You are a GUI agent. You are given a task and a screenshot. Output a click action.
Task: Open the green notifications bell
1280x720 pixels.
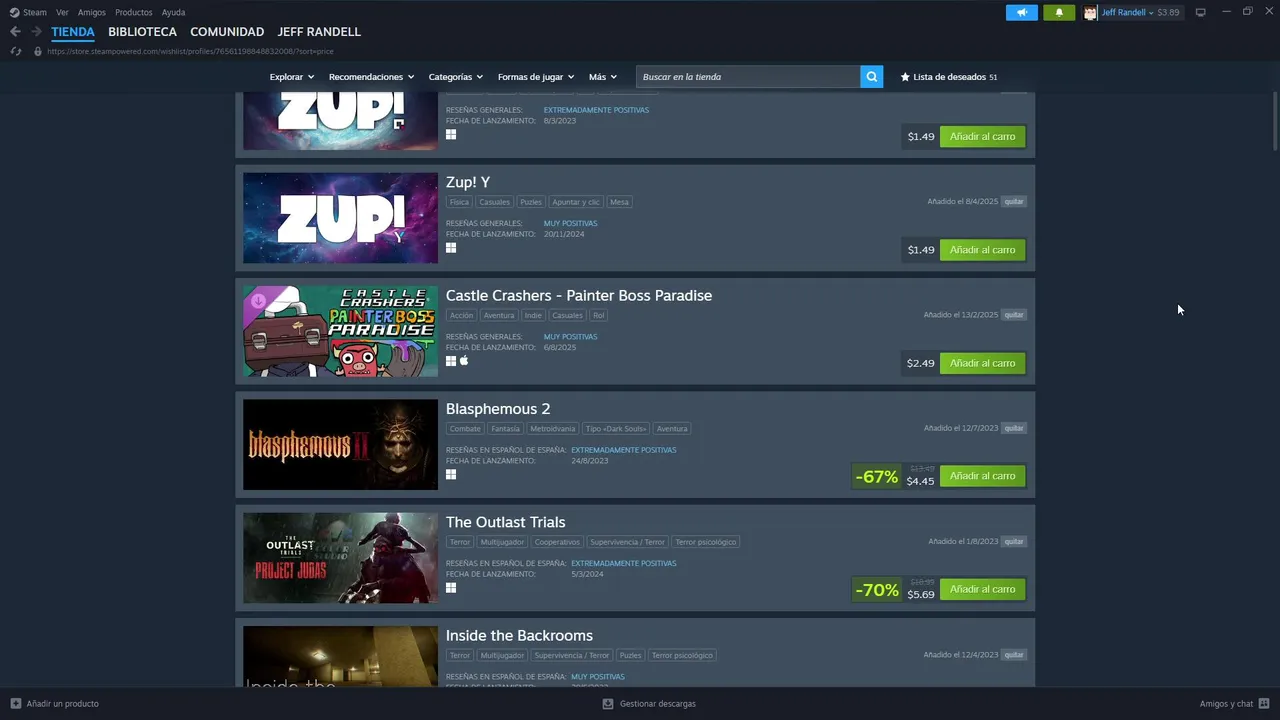(x=1059, y=13)
